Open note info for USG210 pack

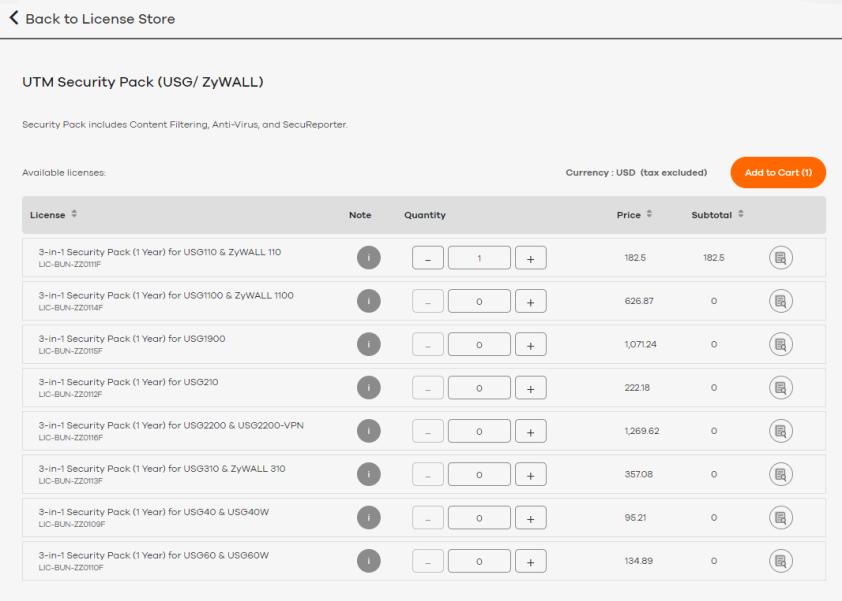pos(369,388)
